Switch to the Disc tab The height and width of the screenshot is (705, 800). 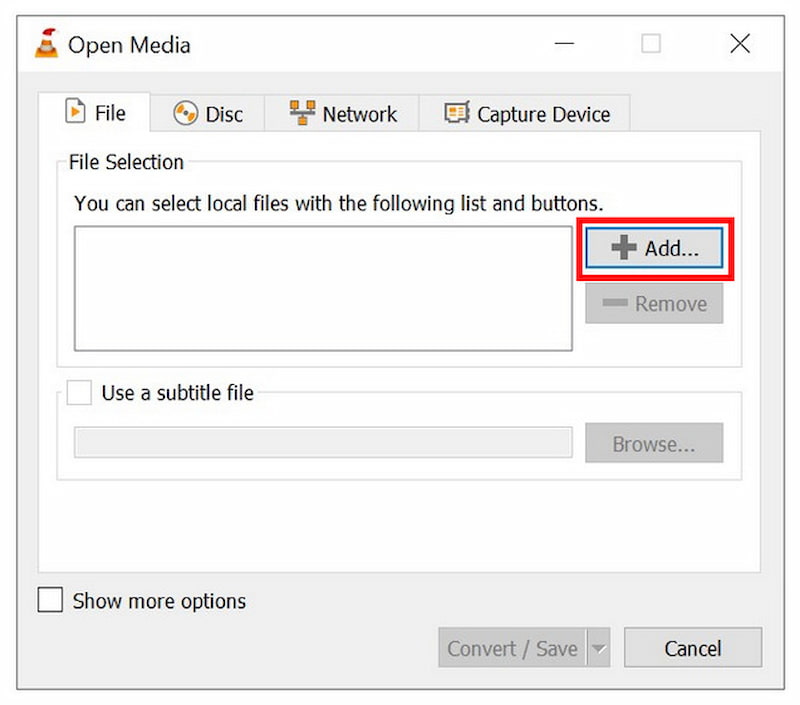click(207, 113)
